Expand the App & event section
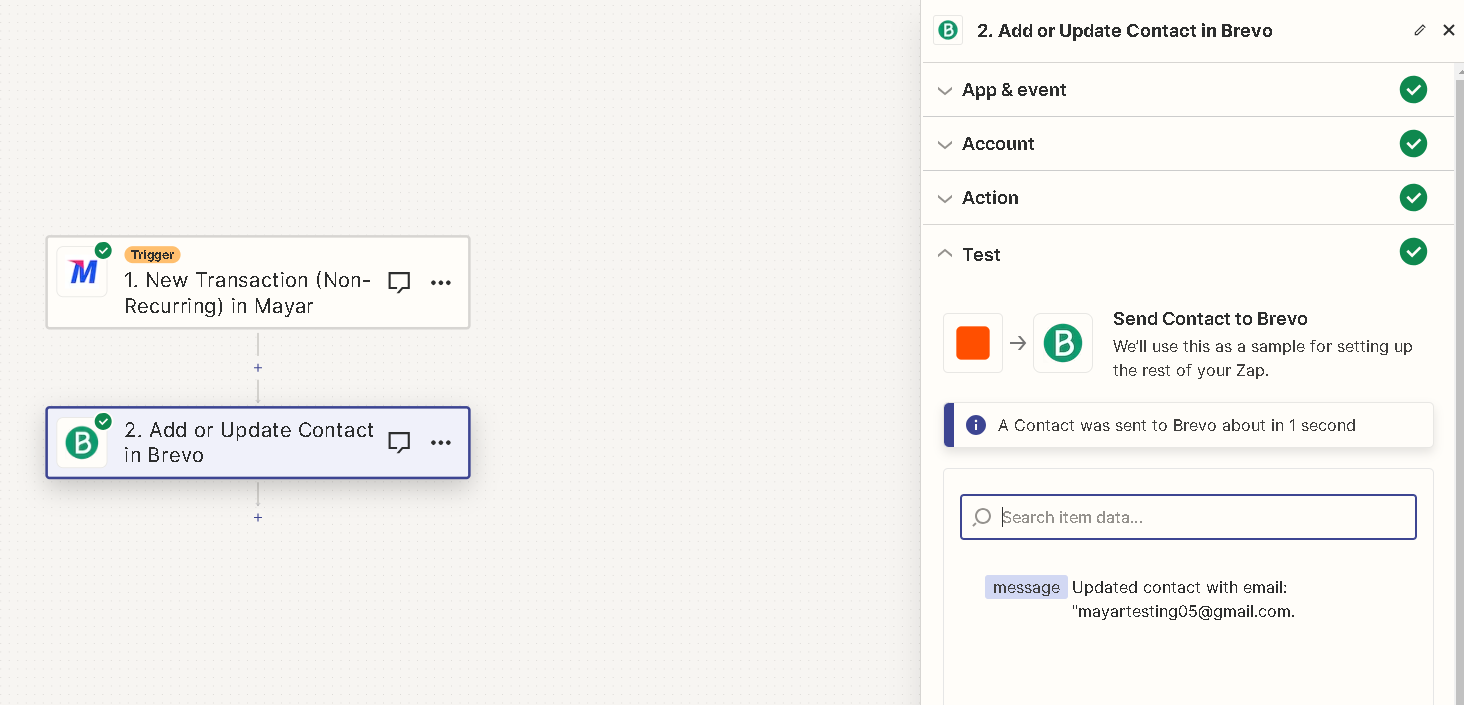Viewport: 1464px width, 705px height. 1188,90
